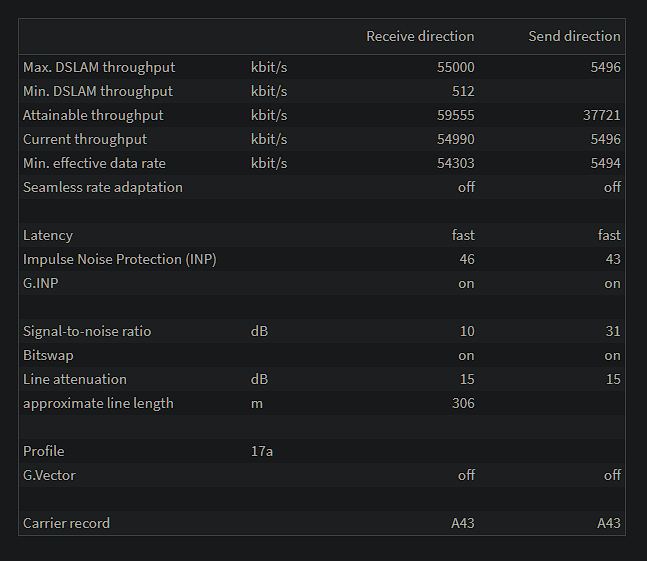The width and height of the screenshot is (647, 561).
Task: Select the Attainable throughput label
Action: (x=93, y=115)
